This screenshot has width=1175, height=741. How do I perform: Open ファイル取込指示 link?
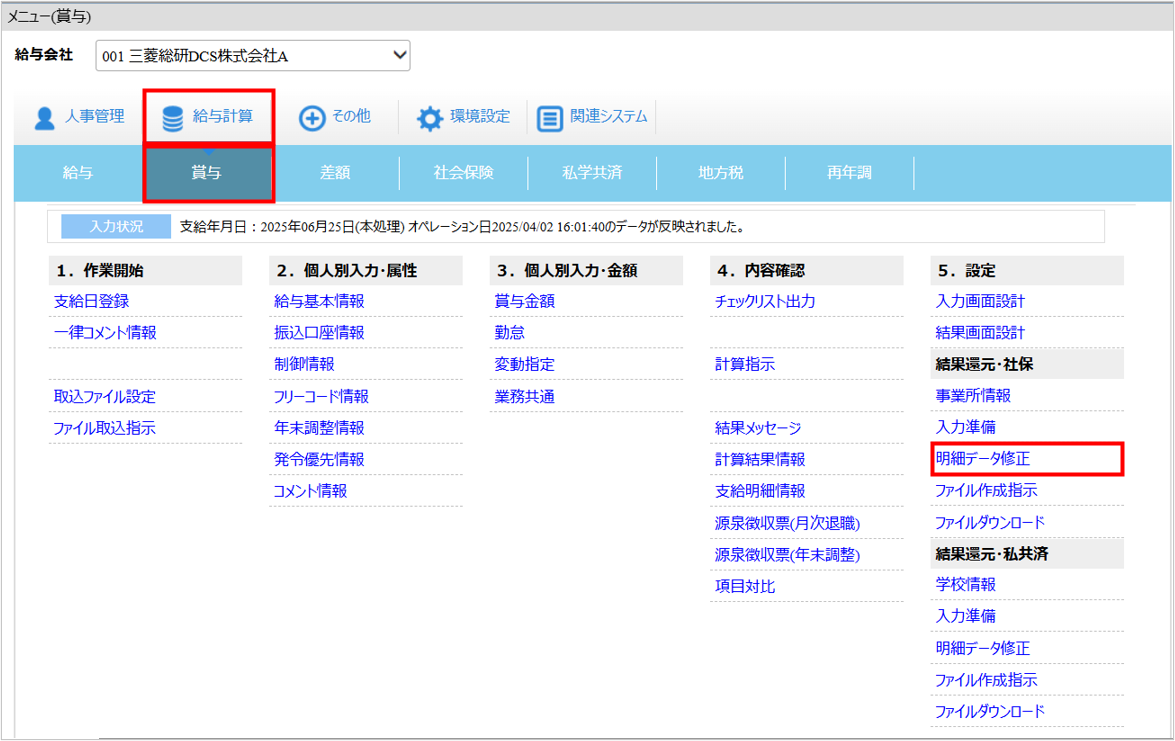pyautogui.click(x=104, y=429)
